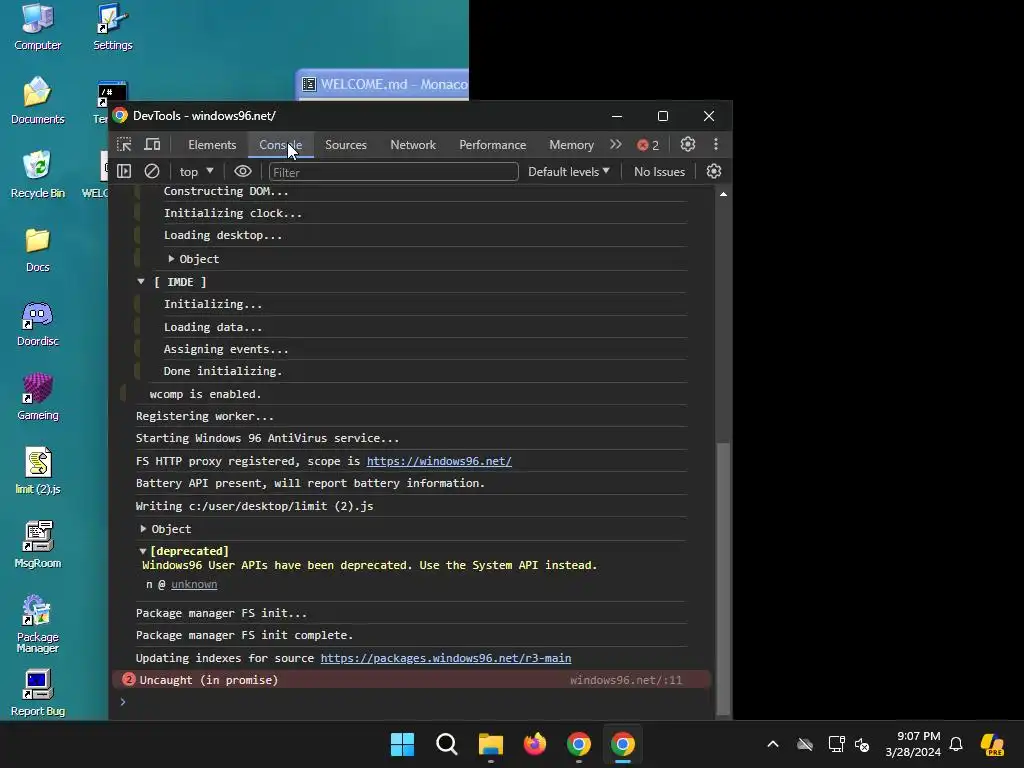
Task: Open the taskbar Search icon
Action: pos(447,744)
